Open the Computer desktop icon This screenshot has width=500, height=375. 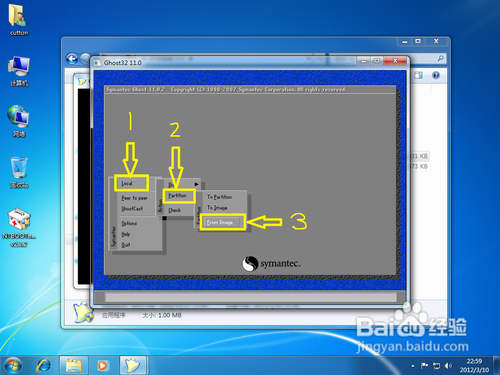(19, 71)
